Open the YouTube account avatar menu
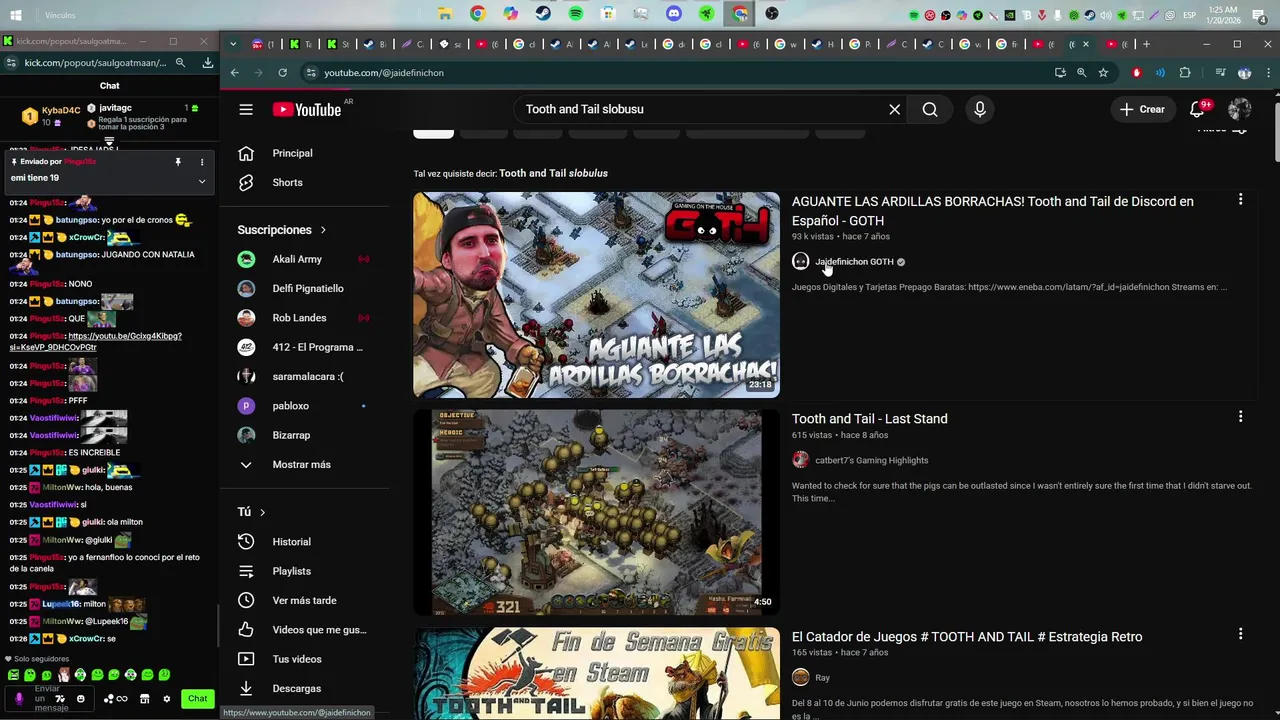 pyautogui.click(x=1240, y=109)
